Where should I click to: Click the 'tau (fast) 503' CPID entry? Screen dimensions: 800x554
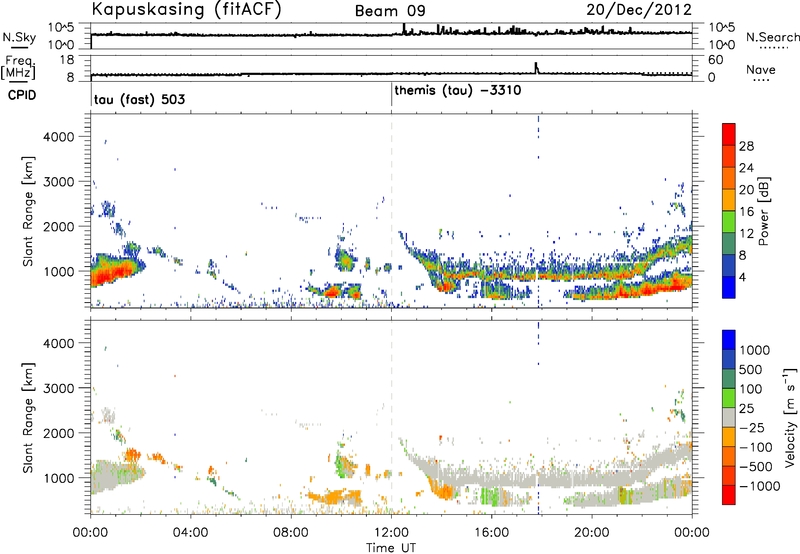pos(139,99)
